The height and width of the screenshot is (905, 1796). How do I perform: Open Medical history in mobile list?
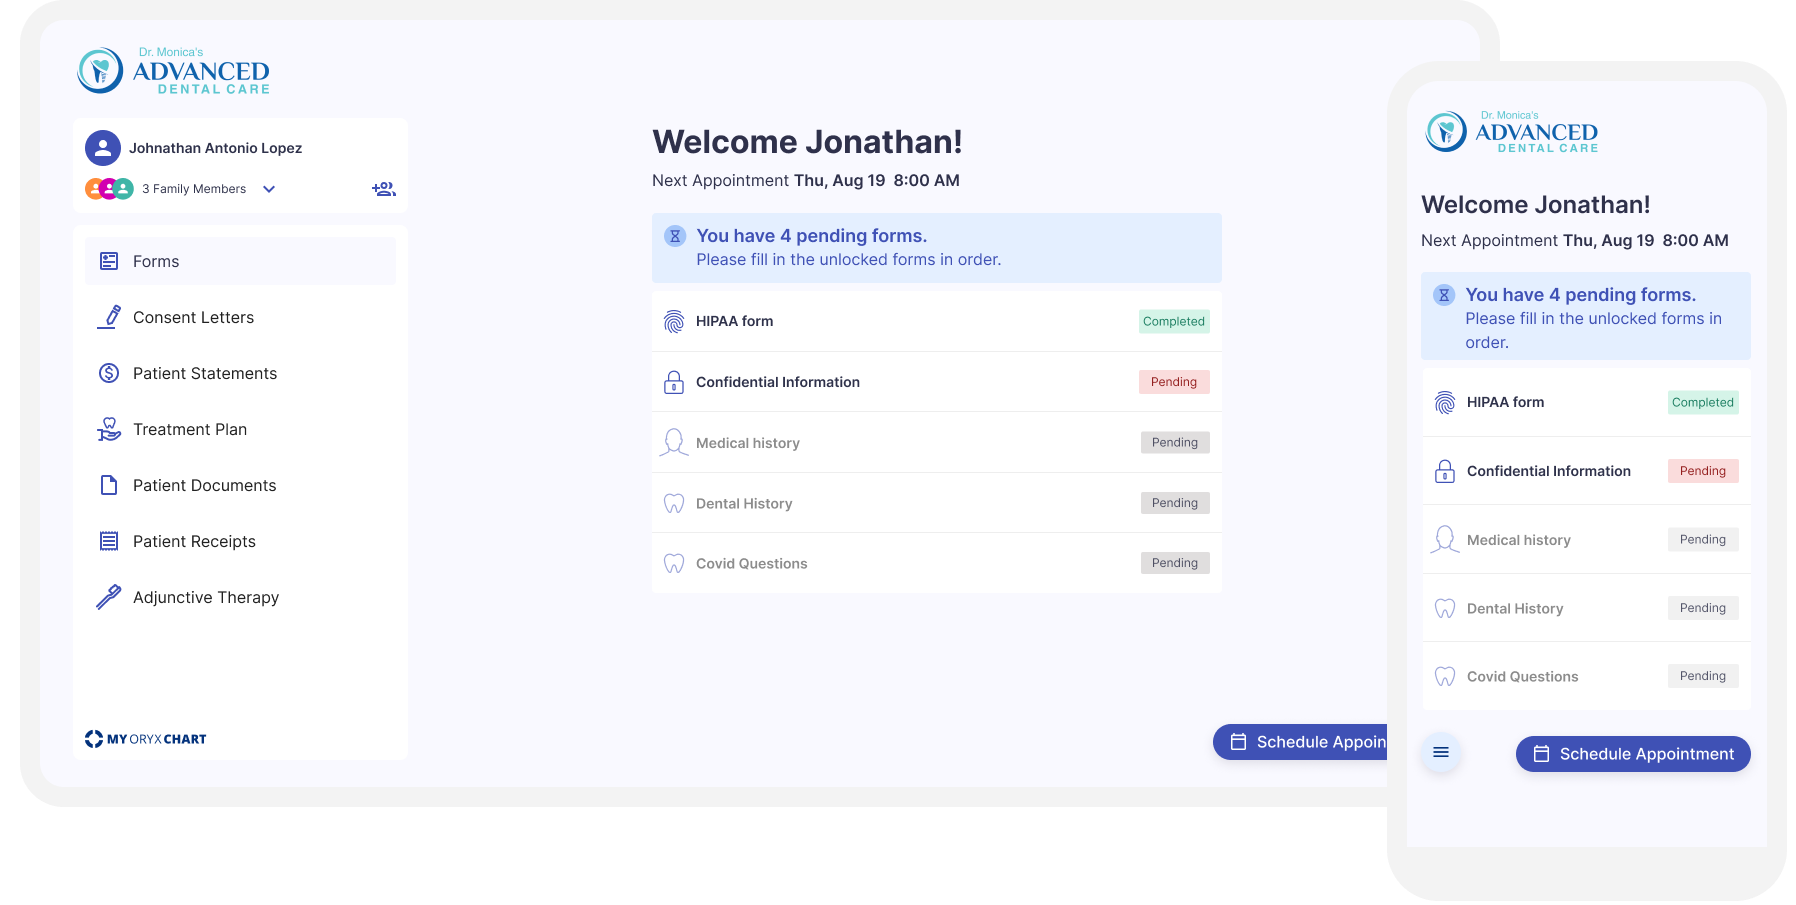(x=1587, y=539)
